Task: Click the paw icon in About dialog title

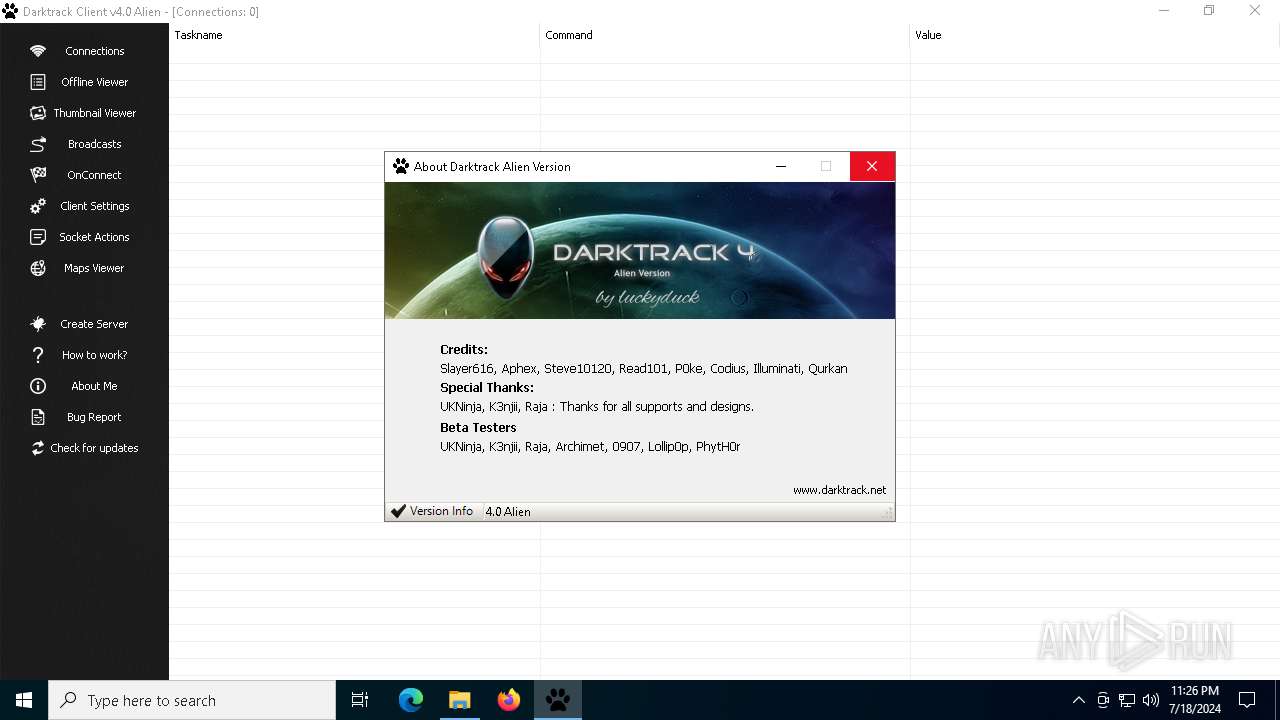Action: (x=401, y=166)
